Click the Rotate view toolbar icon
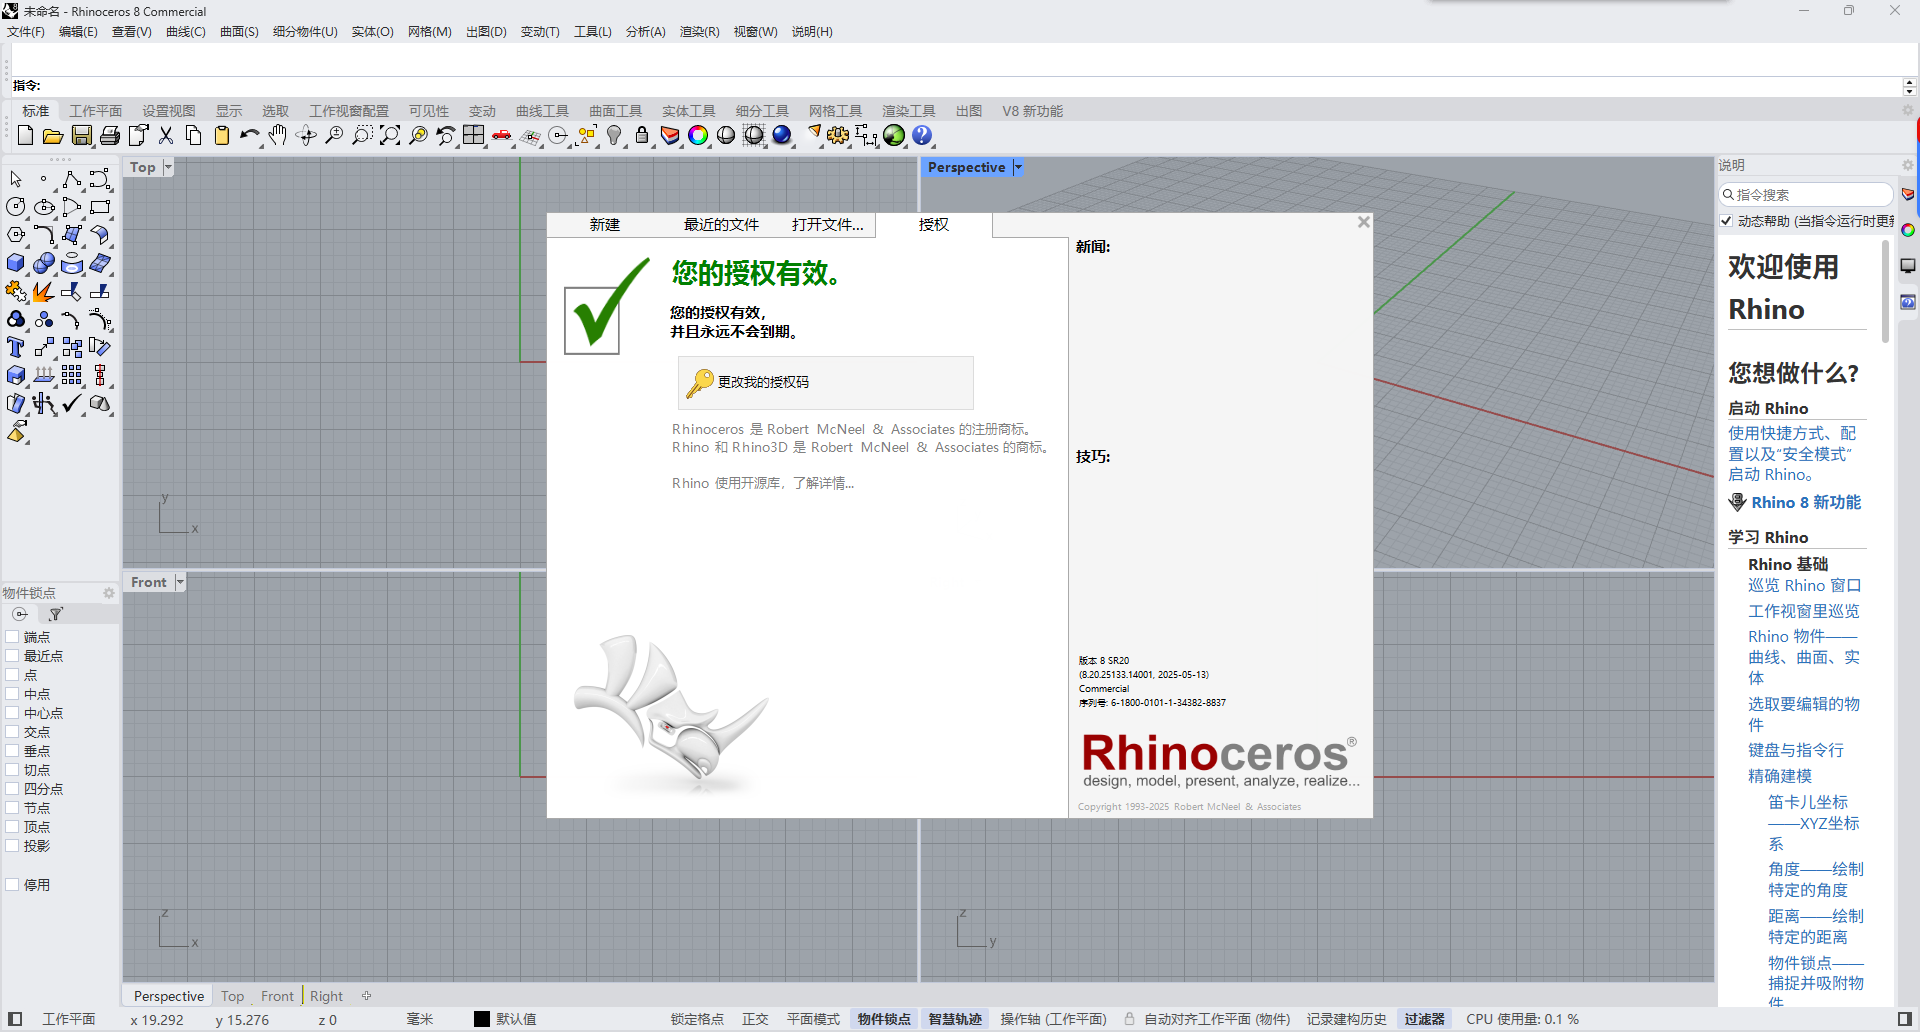This screenshot has height=1032, width=1920. click(x=306, y=135)
